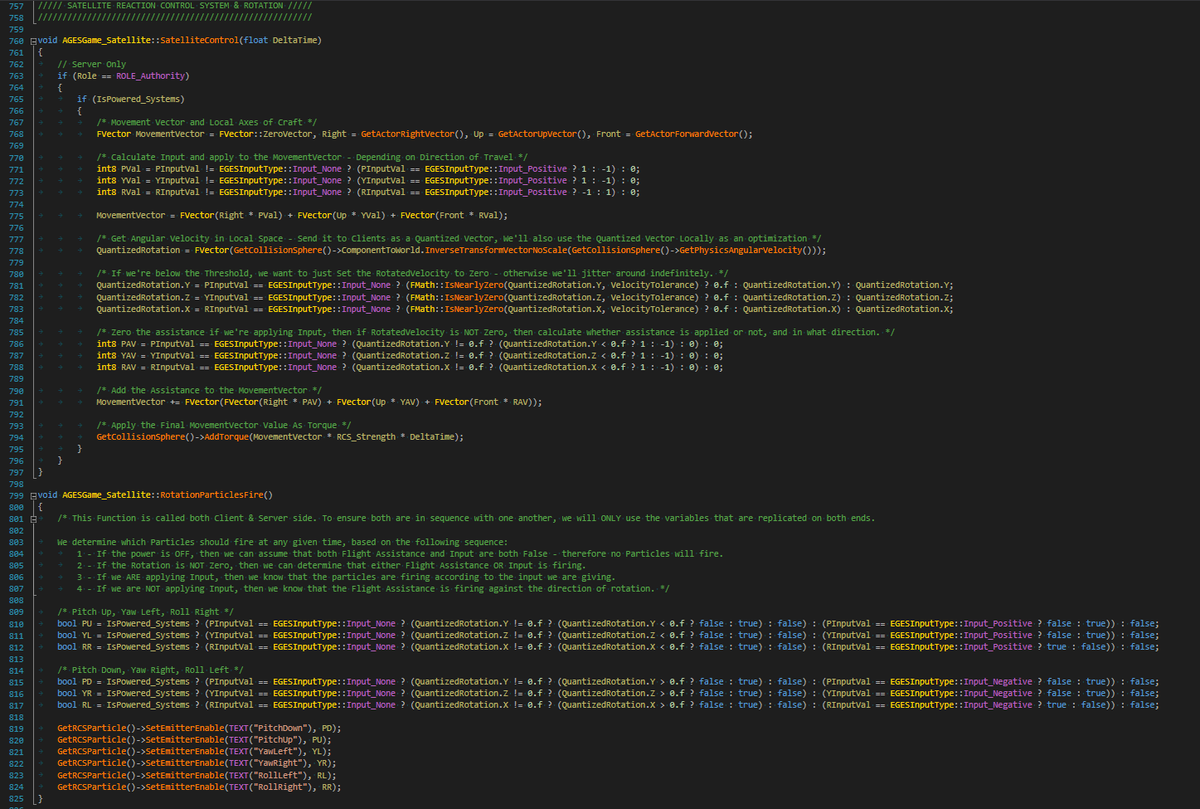Click the "PitchUp" string literal

[x=273, y=739]
